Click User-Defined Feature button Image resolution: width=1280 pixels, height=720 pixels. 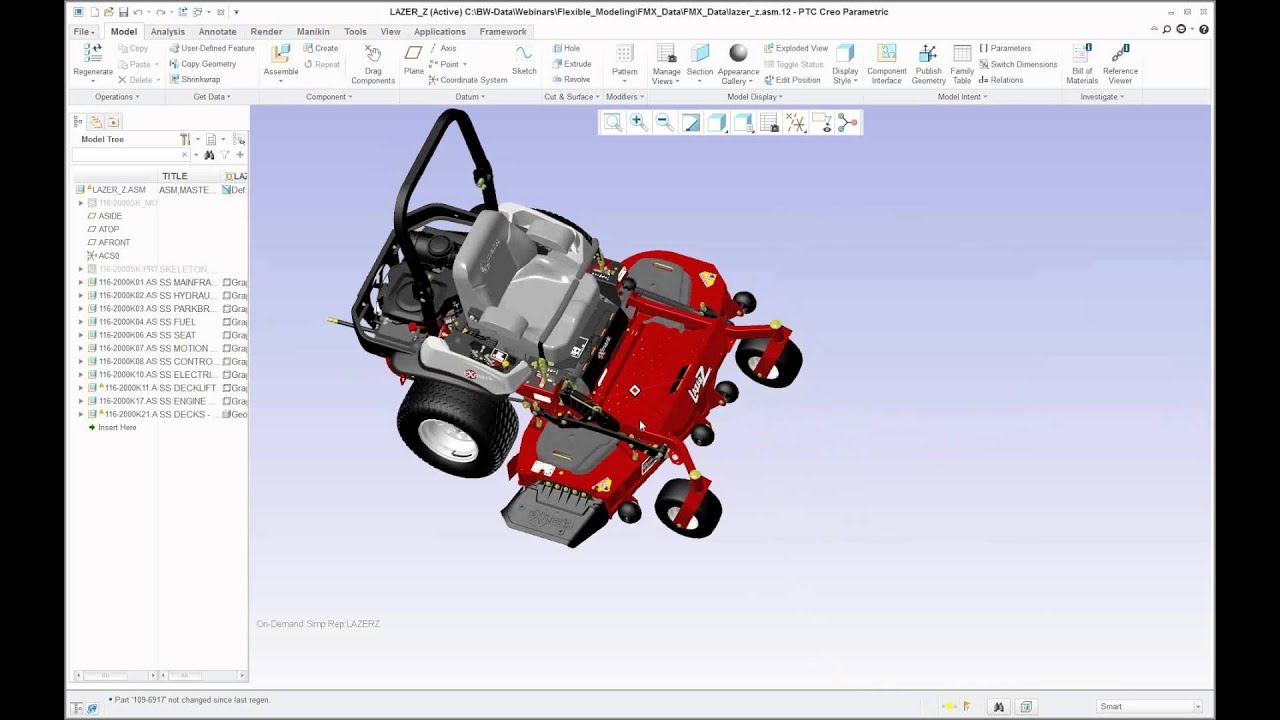(212, 48)
